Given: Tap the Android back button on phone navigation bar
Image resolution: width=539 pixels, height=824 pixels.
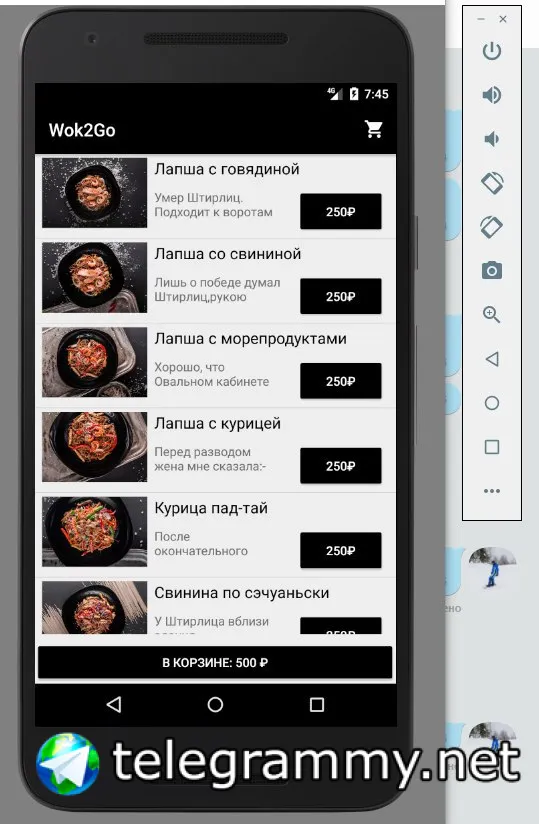Looking at the screenshot, I should click(114, 704).
